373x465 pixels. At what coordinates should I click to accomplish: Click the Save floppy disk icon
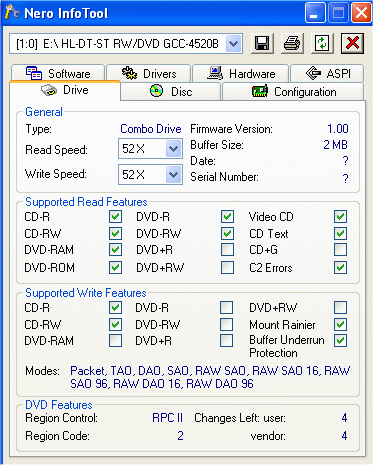point(262,43)
